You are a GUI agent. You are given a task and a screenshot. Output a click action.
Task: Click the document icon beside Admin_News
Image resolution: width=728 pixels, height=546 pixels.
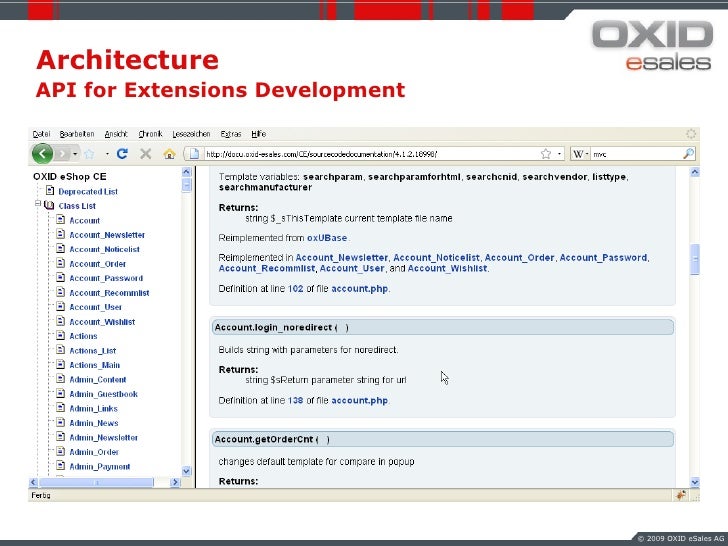60,422
